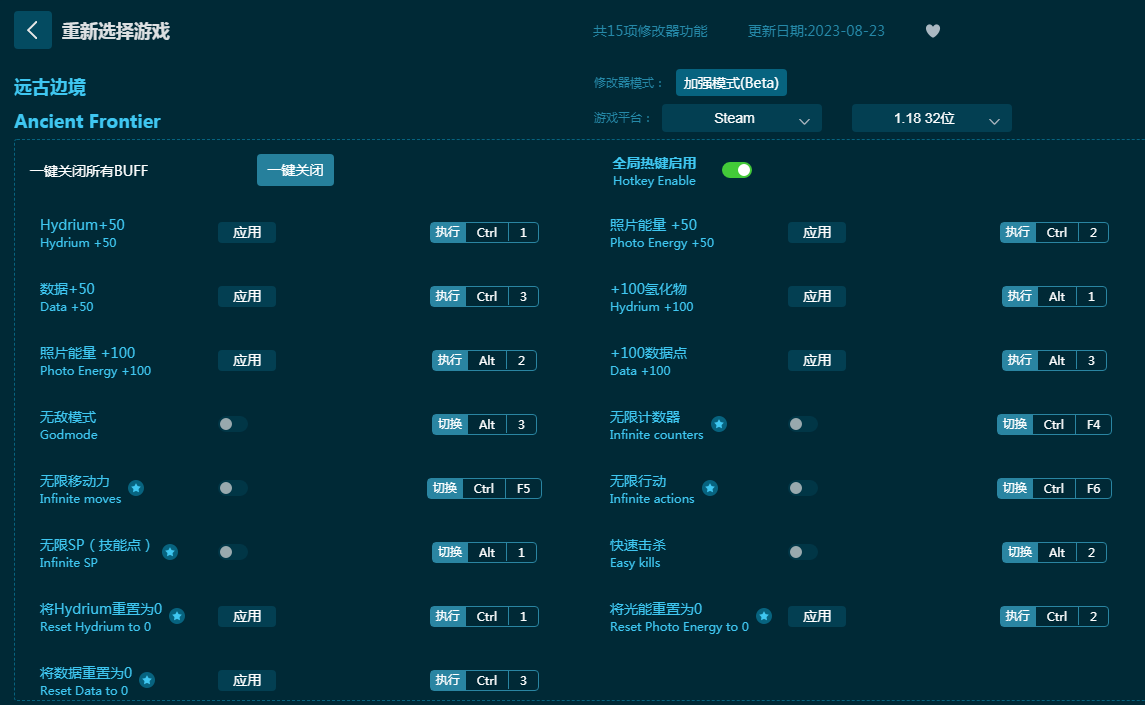
Task: Click 执行 hotkey for Photo Energy +50
Action: tap(1018, 232)
